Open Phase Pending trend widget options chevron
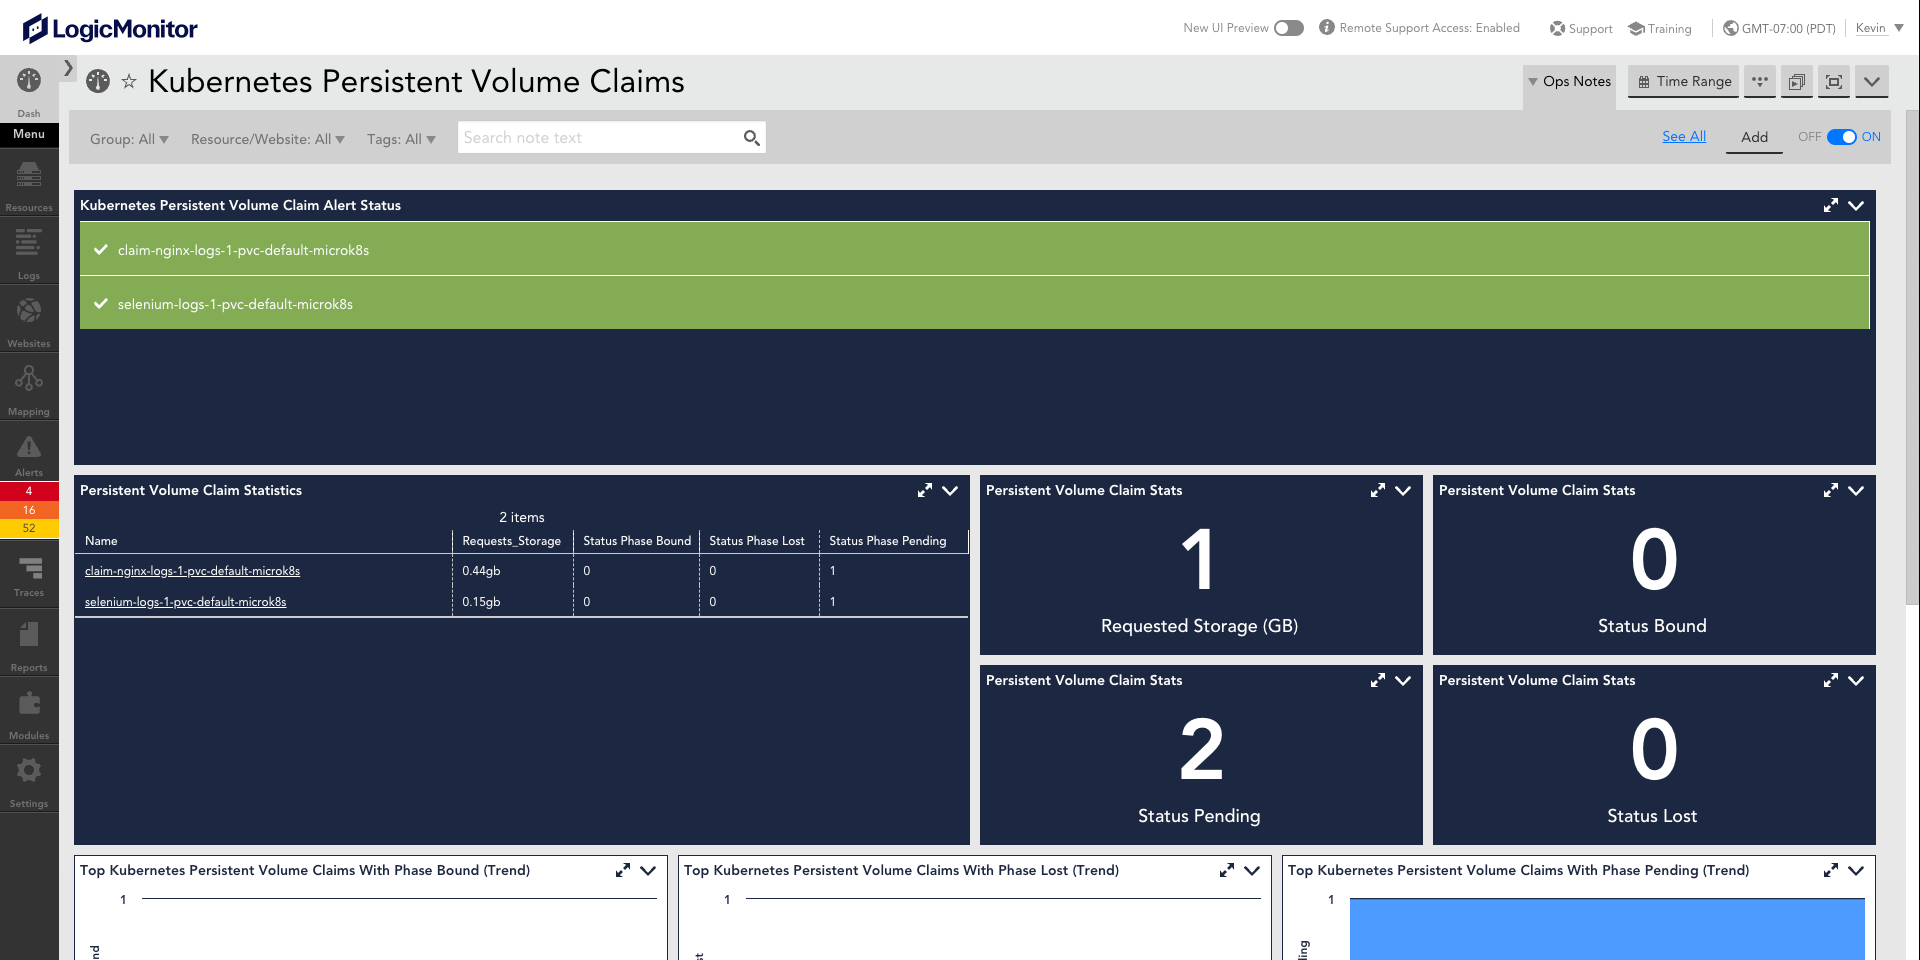The image size is (1920, 960). (1856, 870)
